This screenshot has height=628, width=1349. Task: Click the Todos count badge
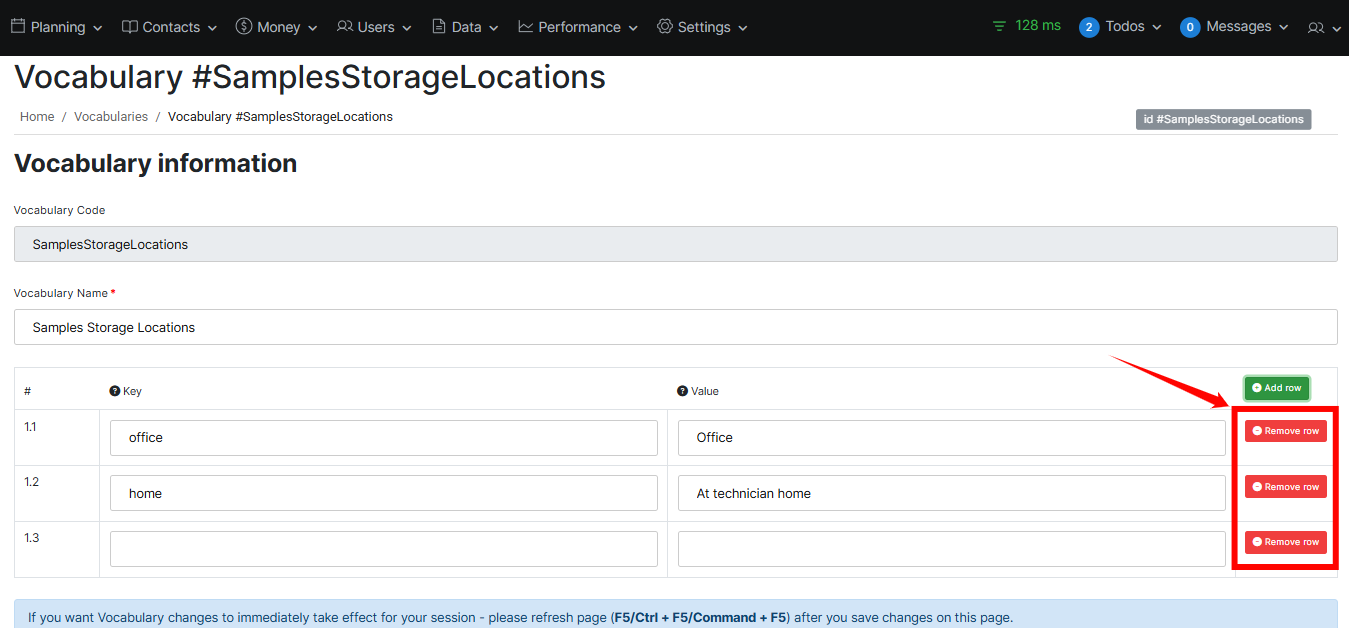coord(1089,27)
